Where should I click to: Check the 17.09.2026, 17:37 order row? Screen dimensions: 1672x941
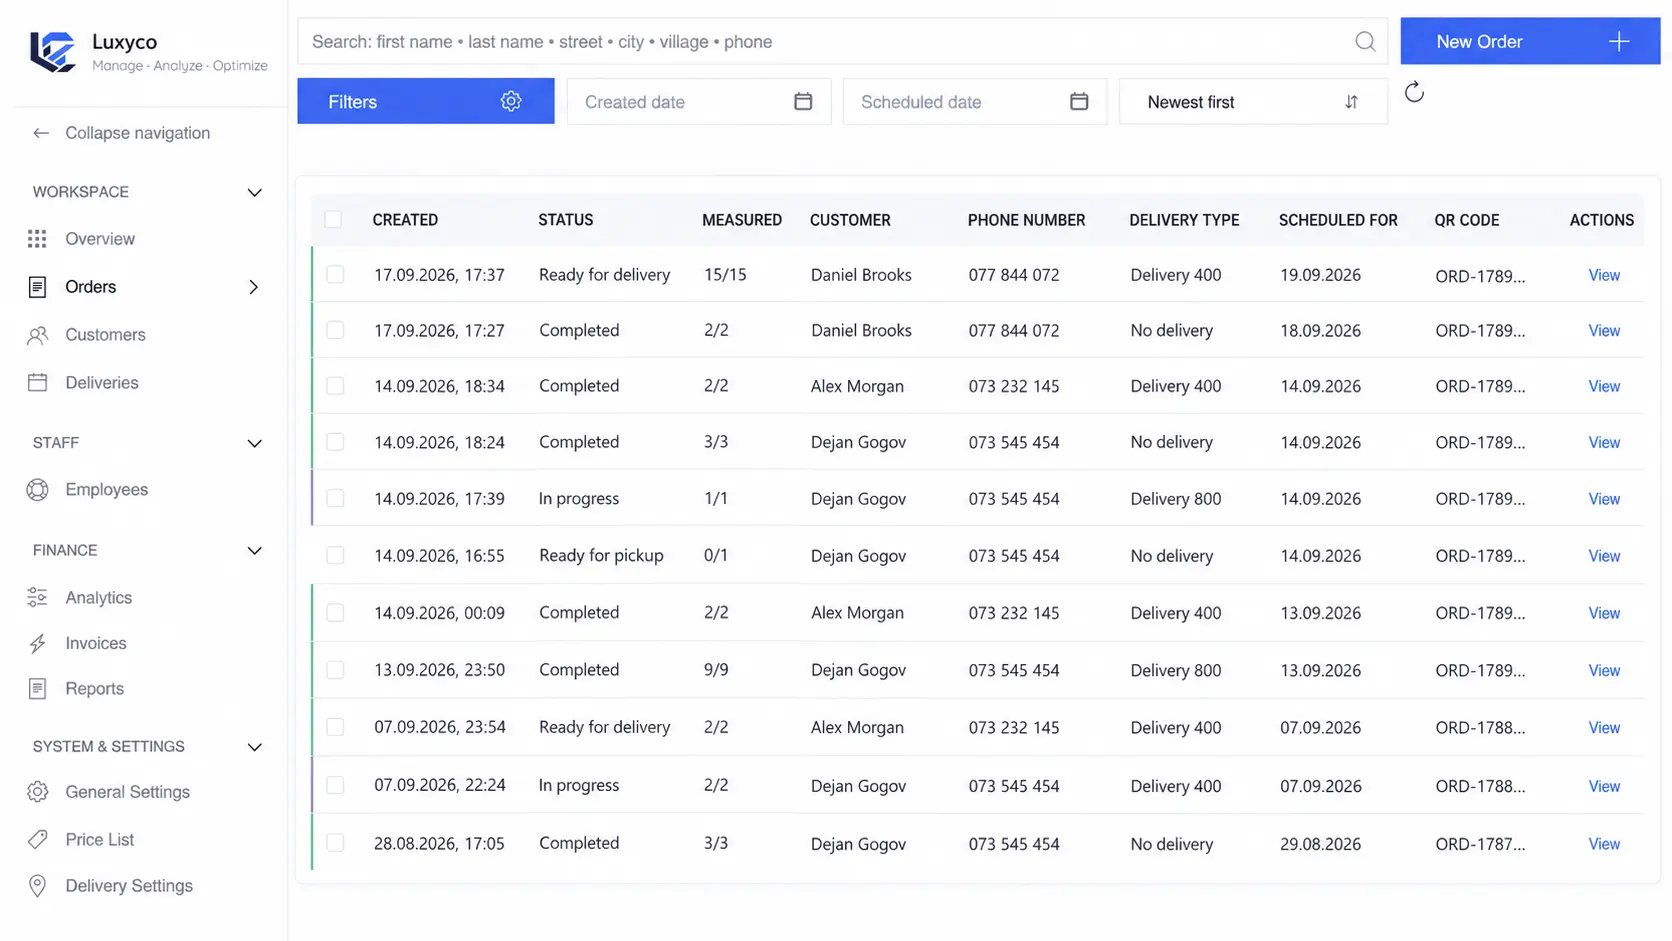click(335, 274)
